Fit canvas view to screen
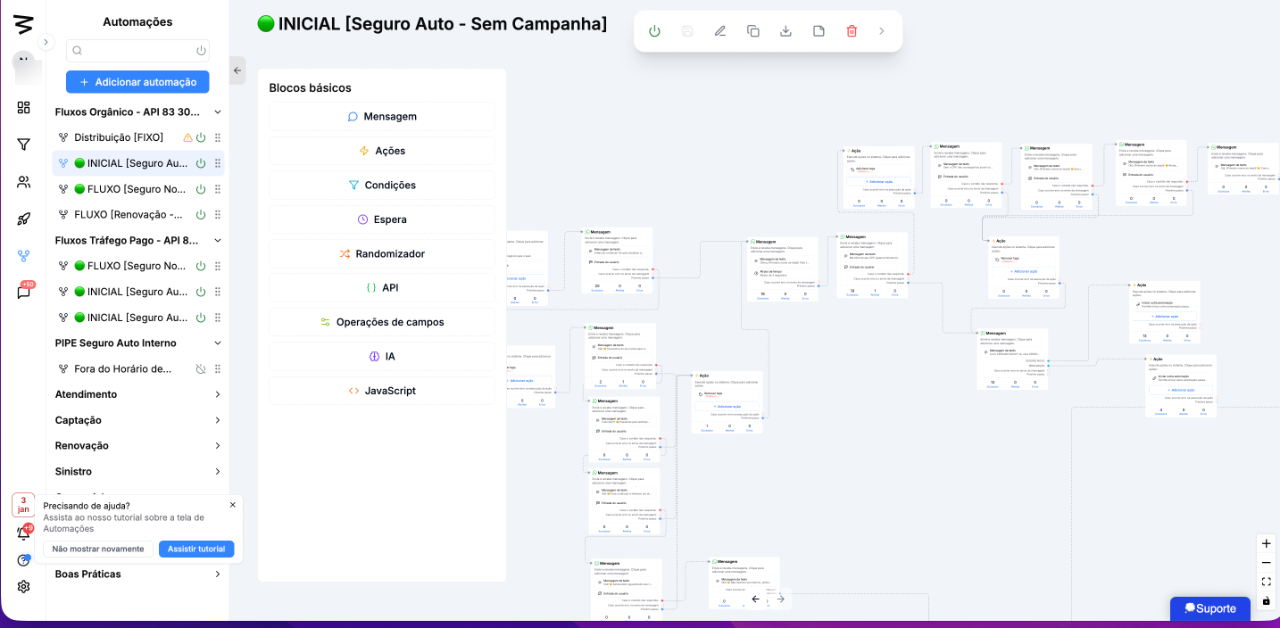1280x628 pixels. 1266,582
